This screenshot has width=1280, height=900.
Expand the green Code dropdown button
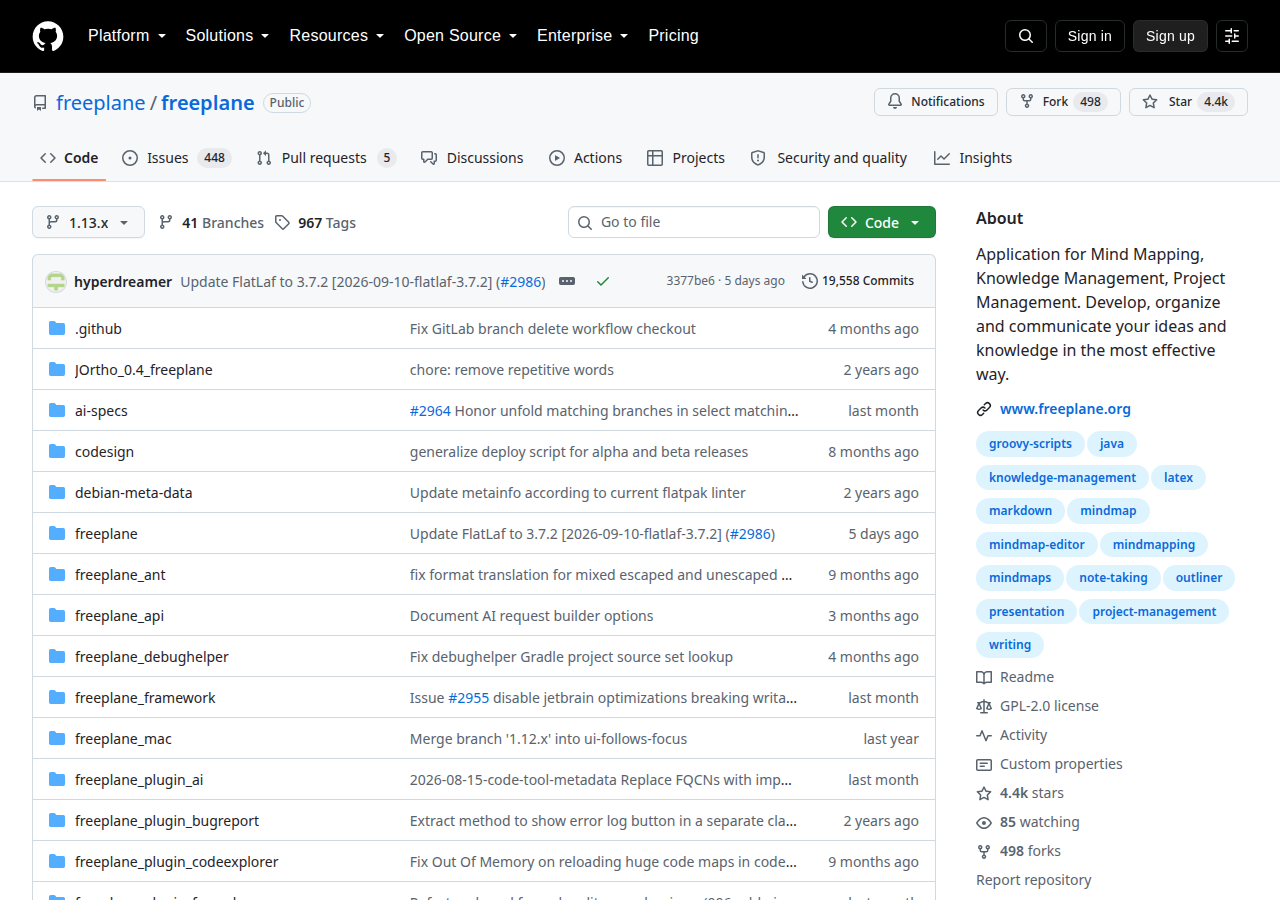point(882,222)
